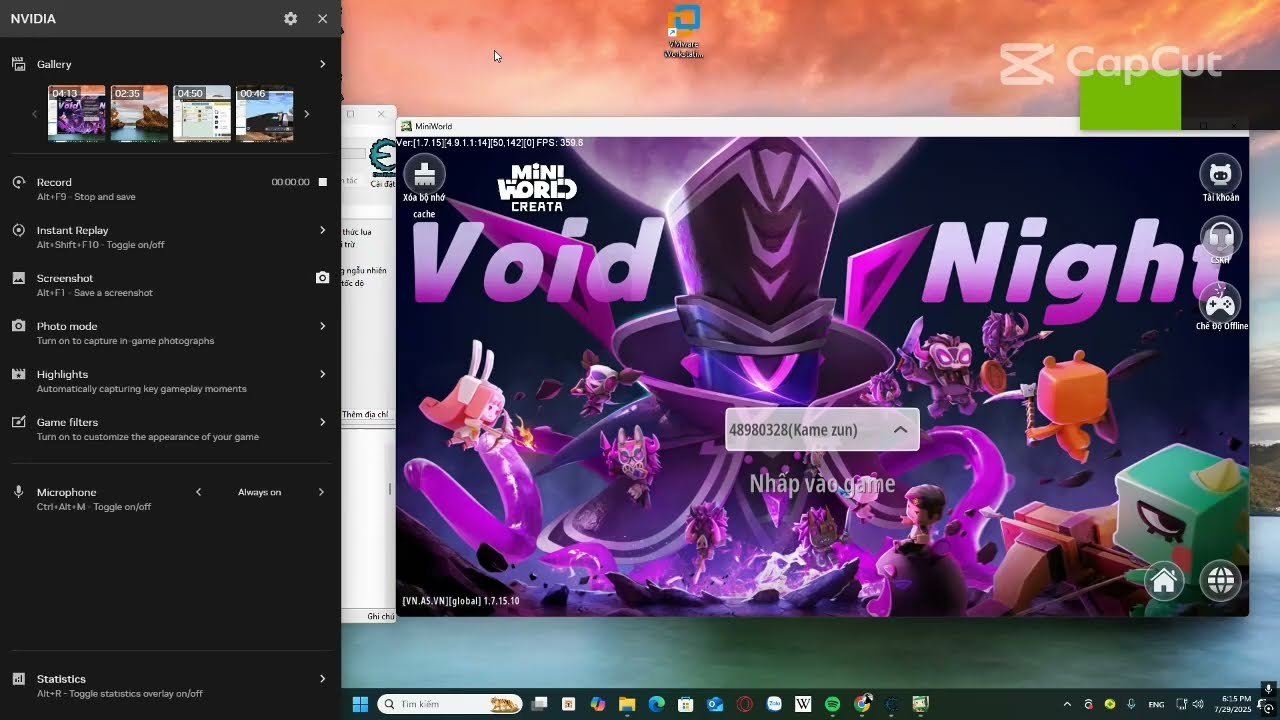
Task: Click the Screenshot label
Action: [x=65, y=278]
